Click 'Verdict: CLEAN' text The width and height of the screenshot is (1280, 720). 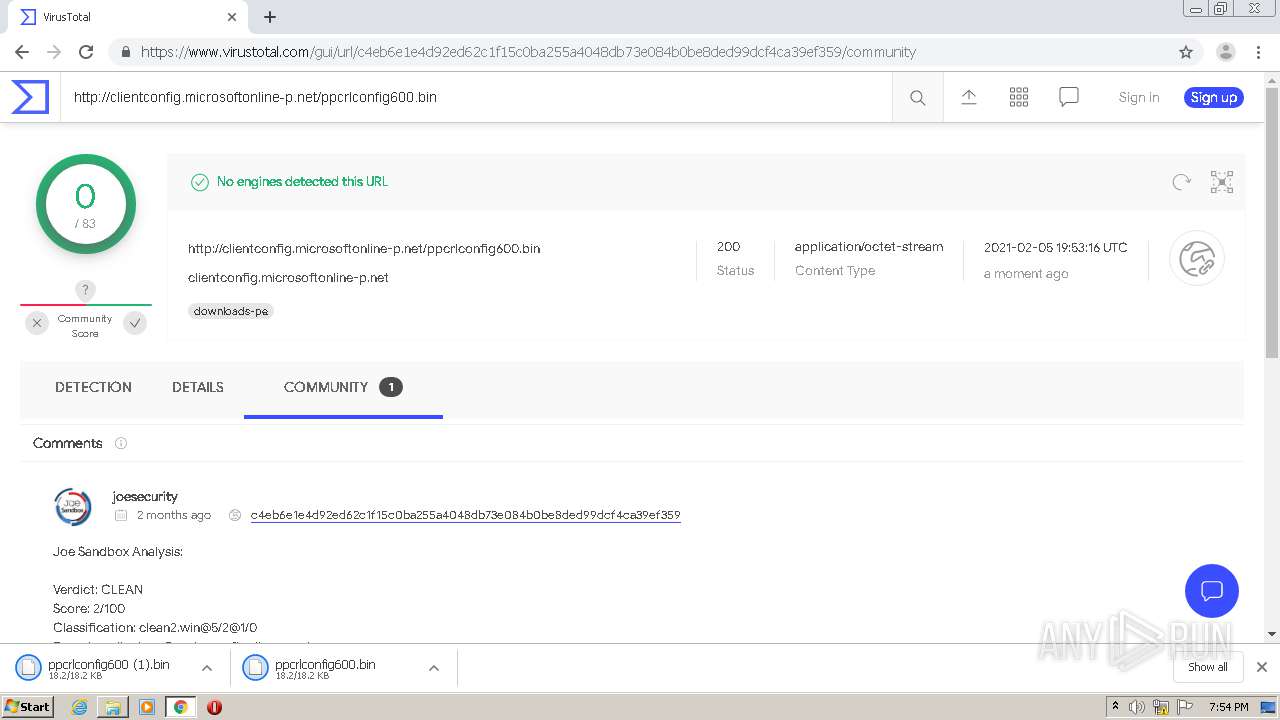click(98, 590)
